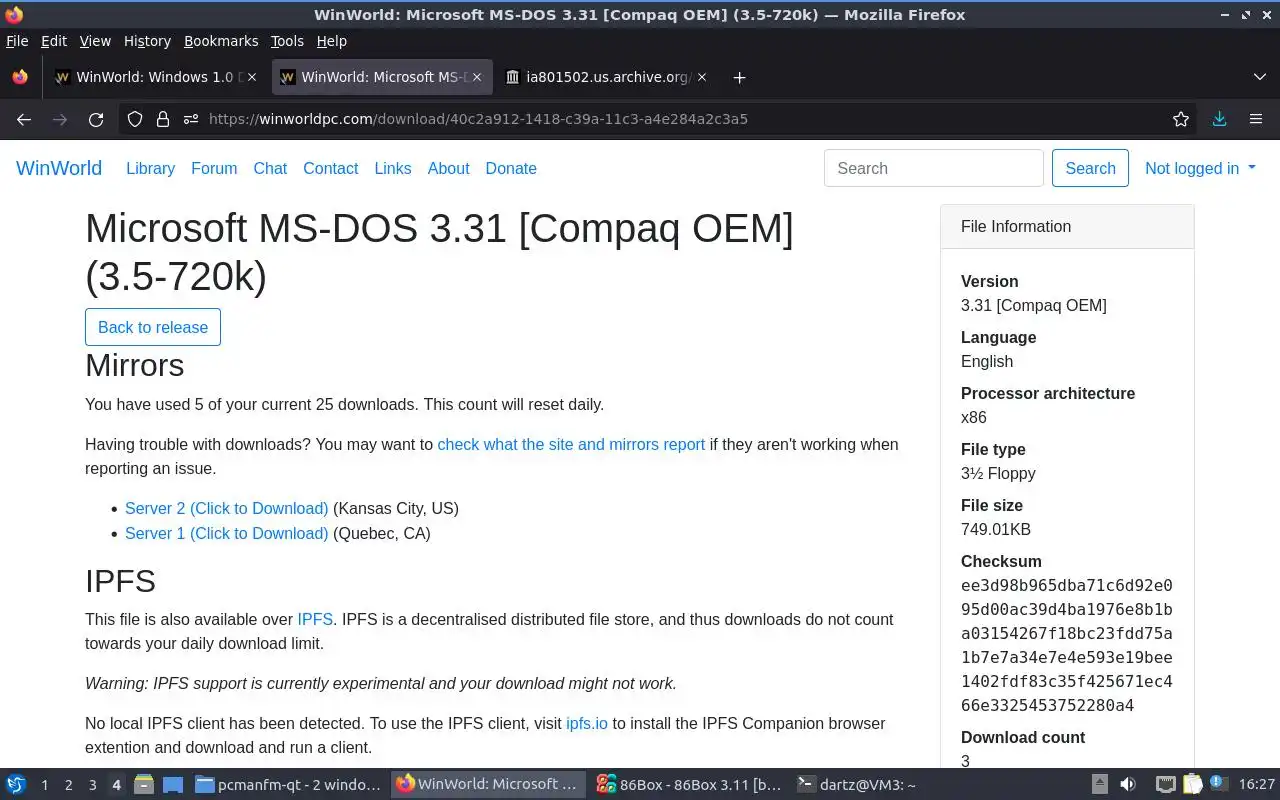
Task: Open Firefox View pinned icon
Action: coord(20,77)
